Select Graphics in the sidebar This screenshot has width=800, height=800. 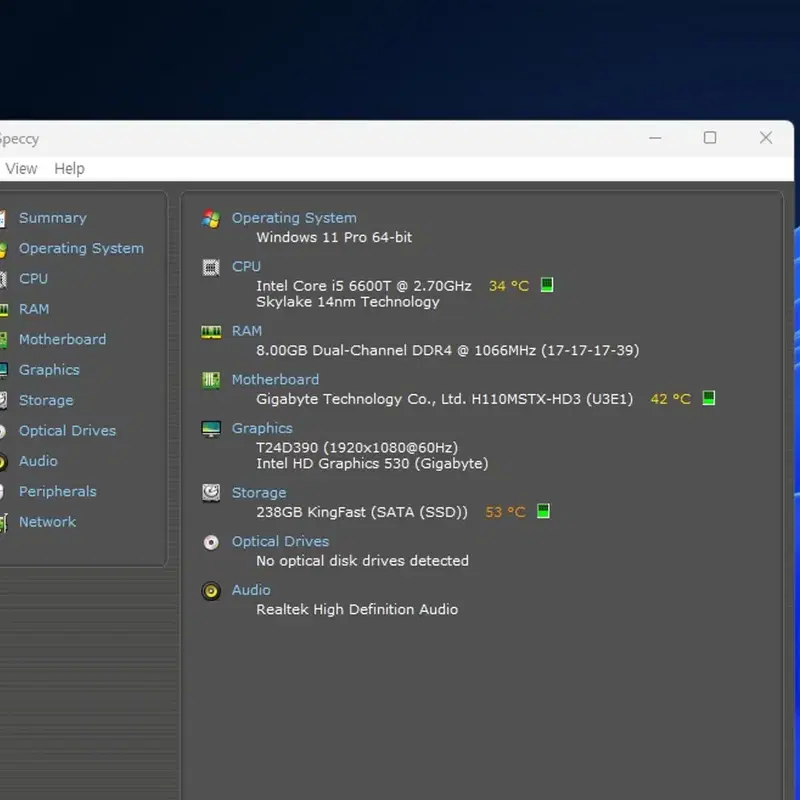(49, 370)
